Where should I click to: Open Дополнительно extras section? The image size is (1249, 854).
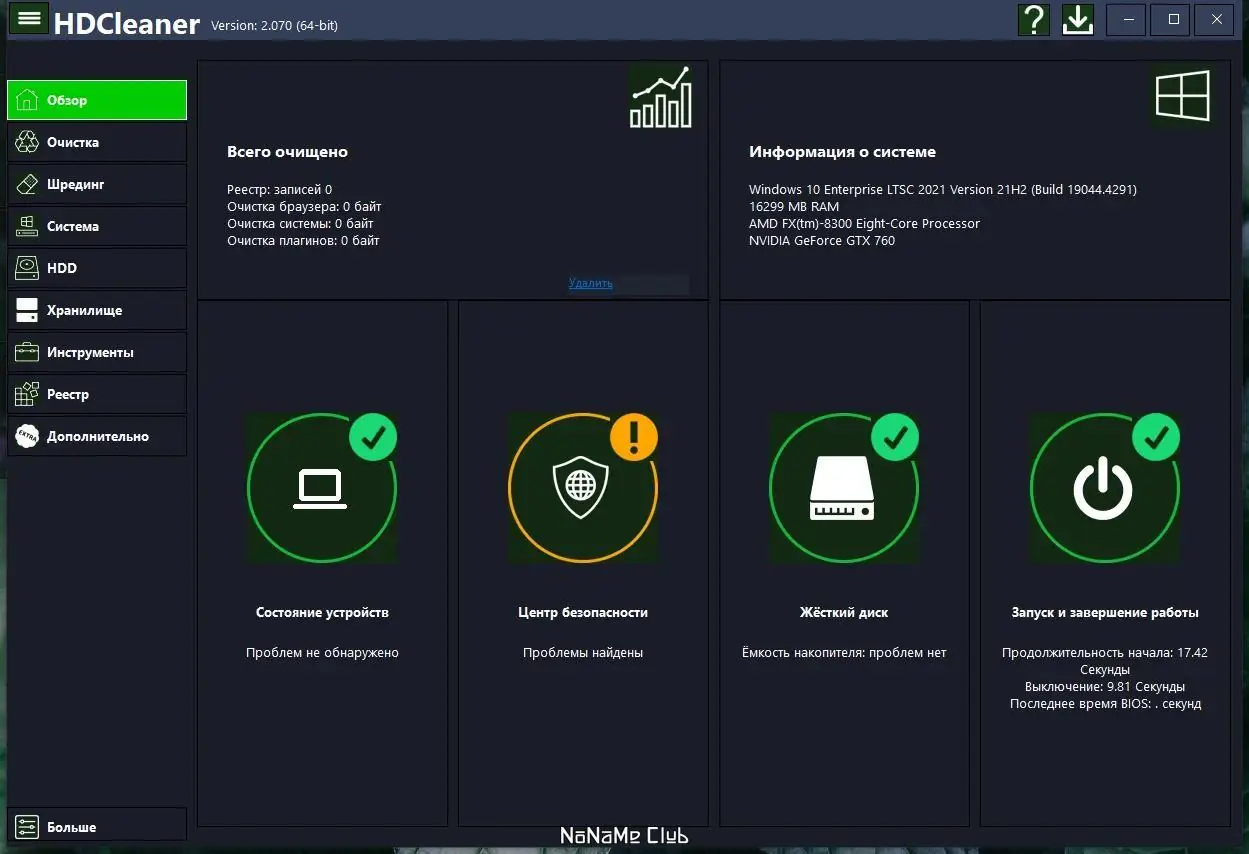tap(97, 436)
